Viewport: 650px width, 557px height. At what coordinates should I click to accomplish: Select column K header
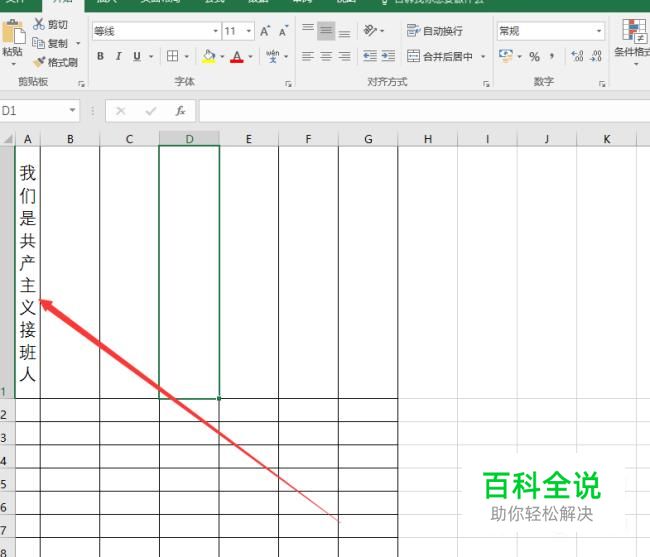(x=606, y=139)
